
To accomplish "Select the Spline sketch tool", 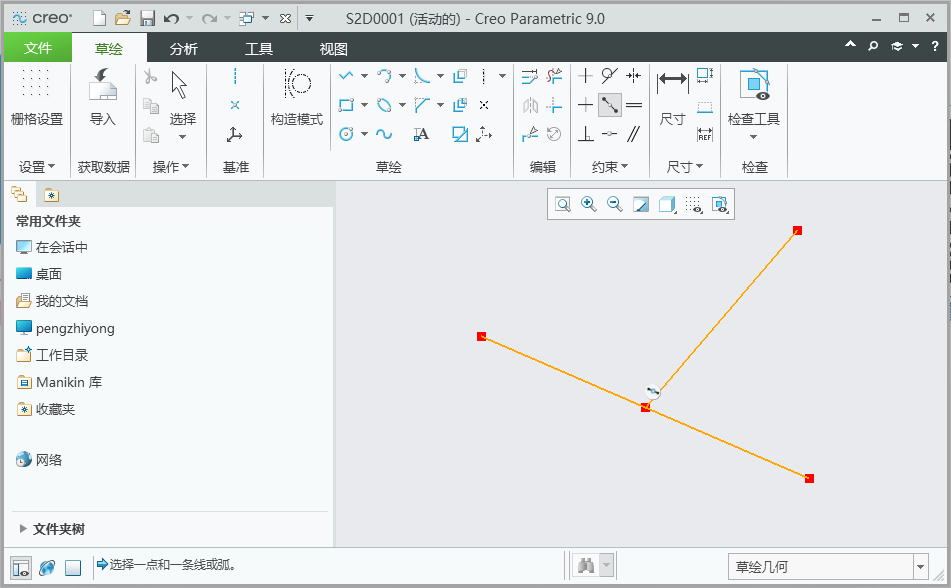I will pos(384,134).
